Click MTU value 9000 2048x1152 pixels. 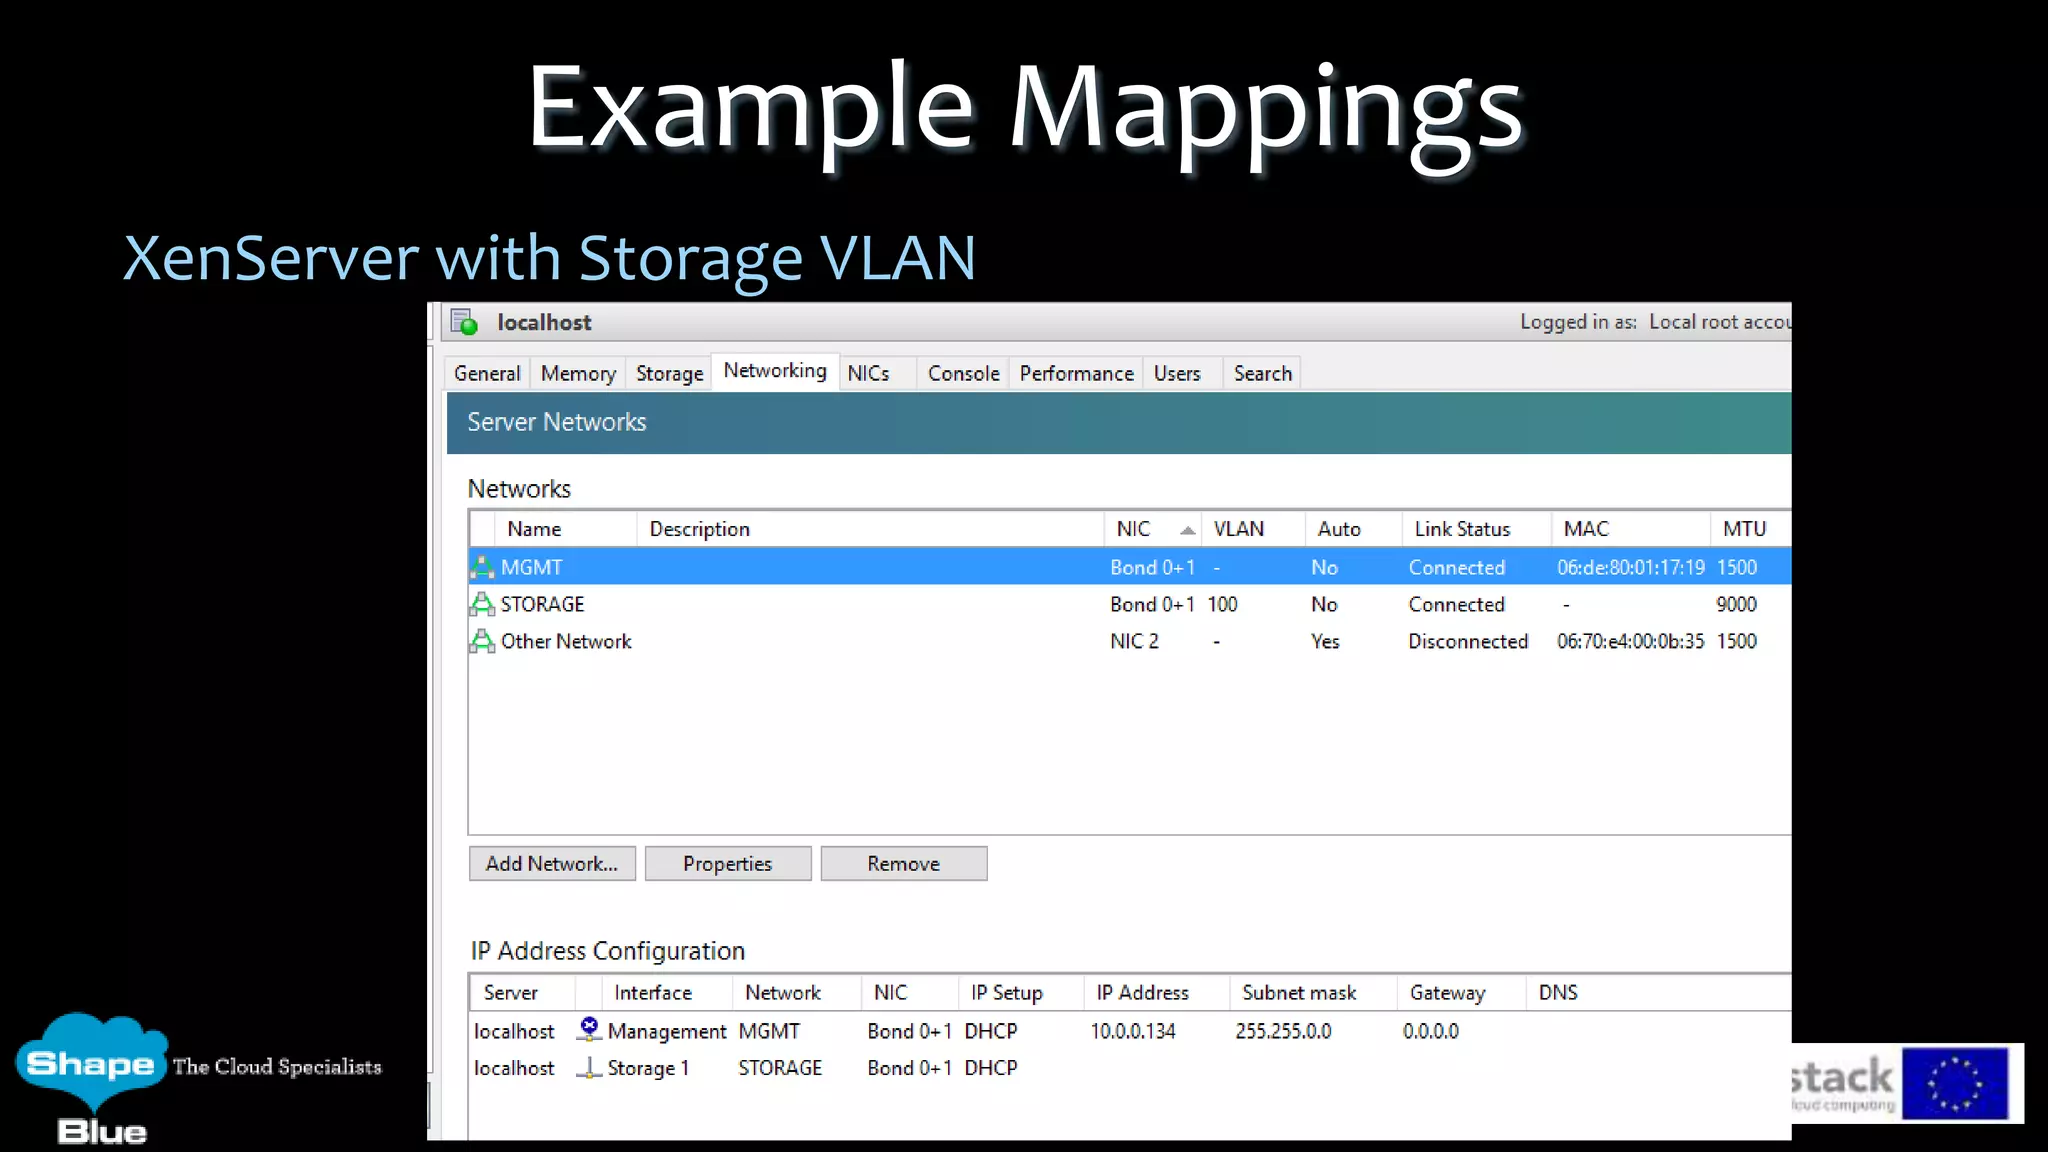click(1736, 604)
